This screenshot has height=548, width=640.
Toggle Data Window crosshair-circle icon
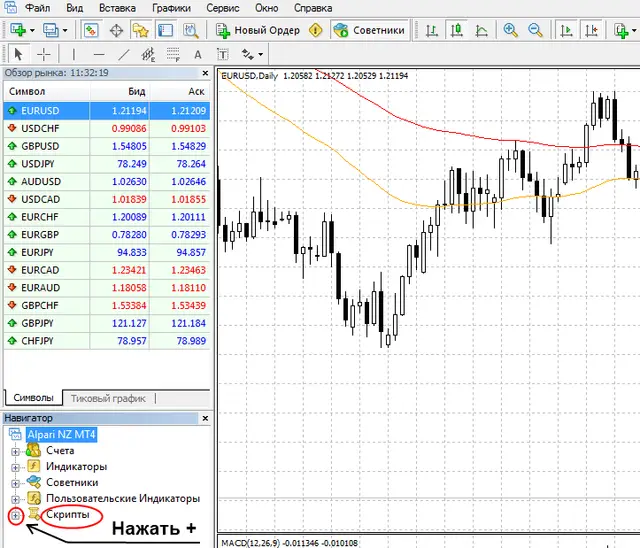point(116,31)
